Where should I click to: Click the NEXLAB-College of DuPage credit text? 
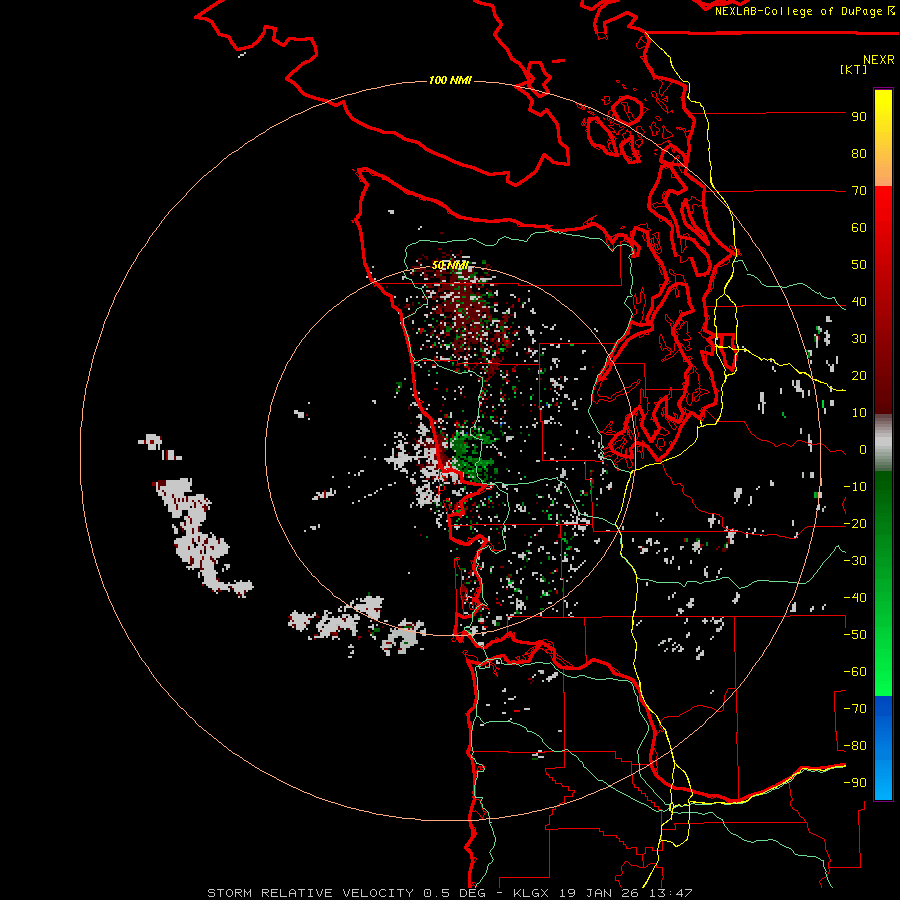click(x=804, y=11)
